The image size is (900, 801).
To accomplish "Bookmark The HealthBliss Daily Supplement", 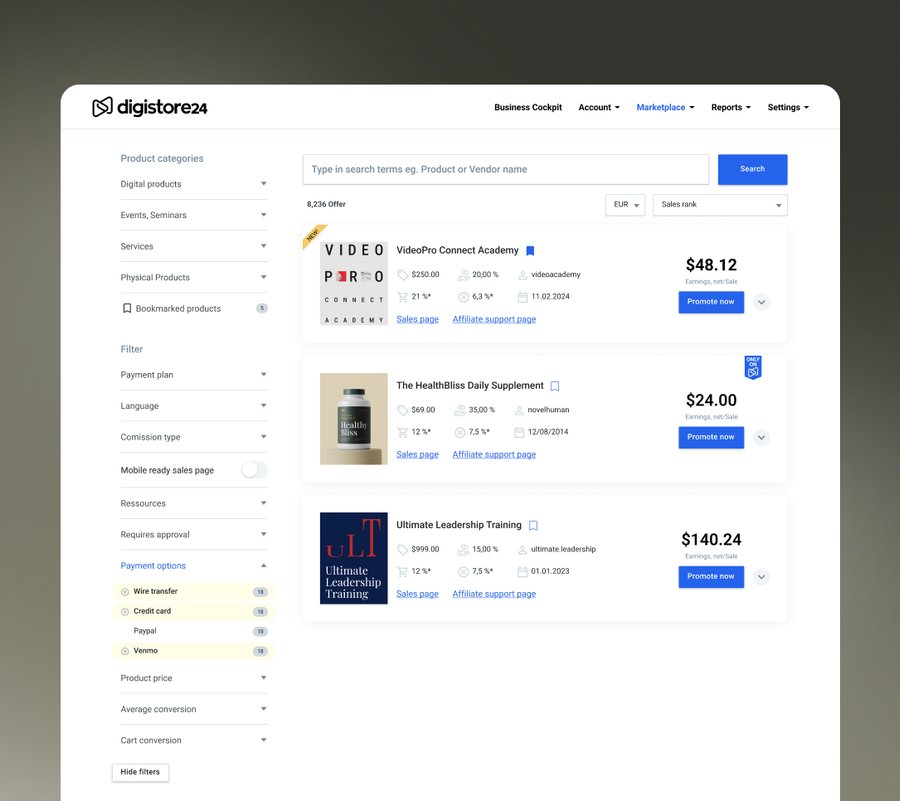I will pyautogui.click(x=555, y=386).
